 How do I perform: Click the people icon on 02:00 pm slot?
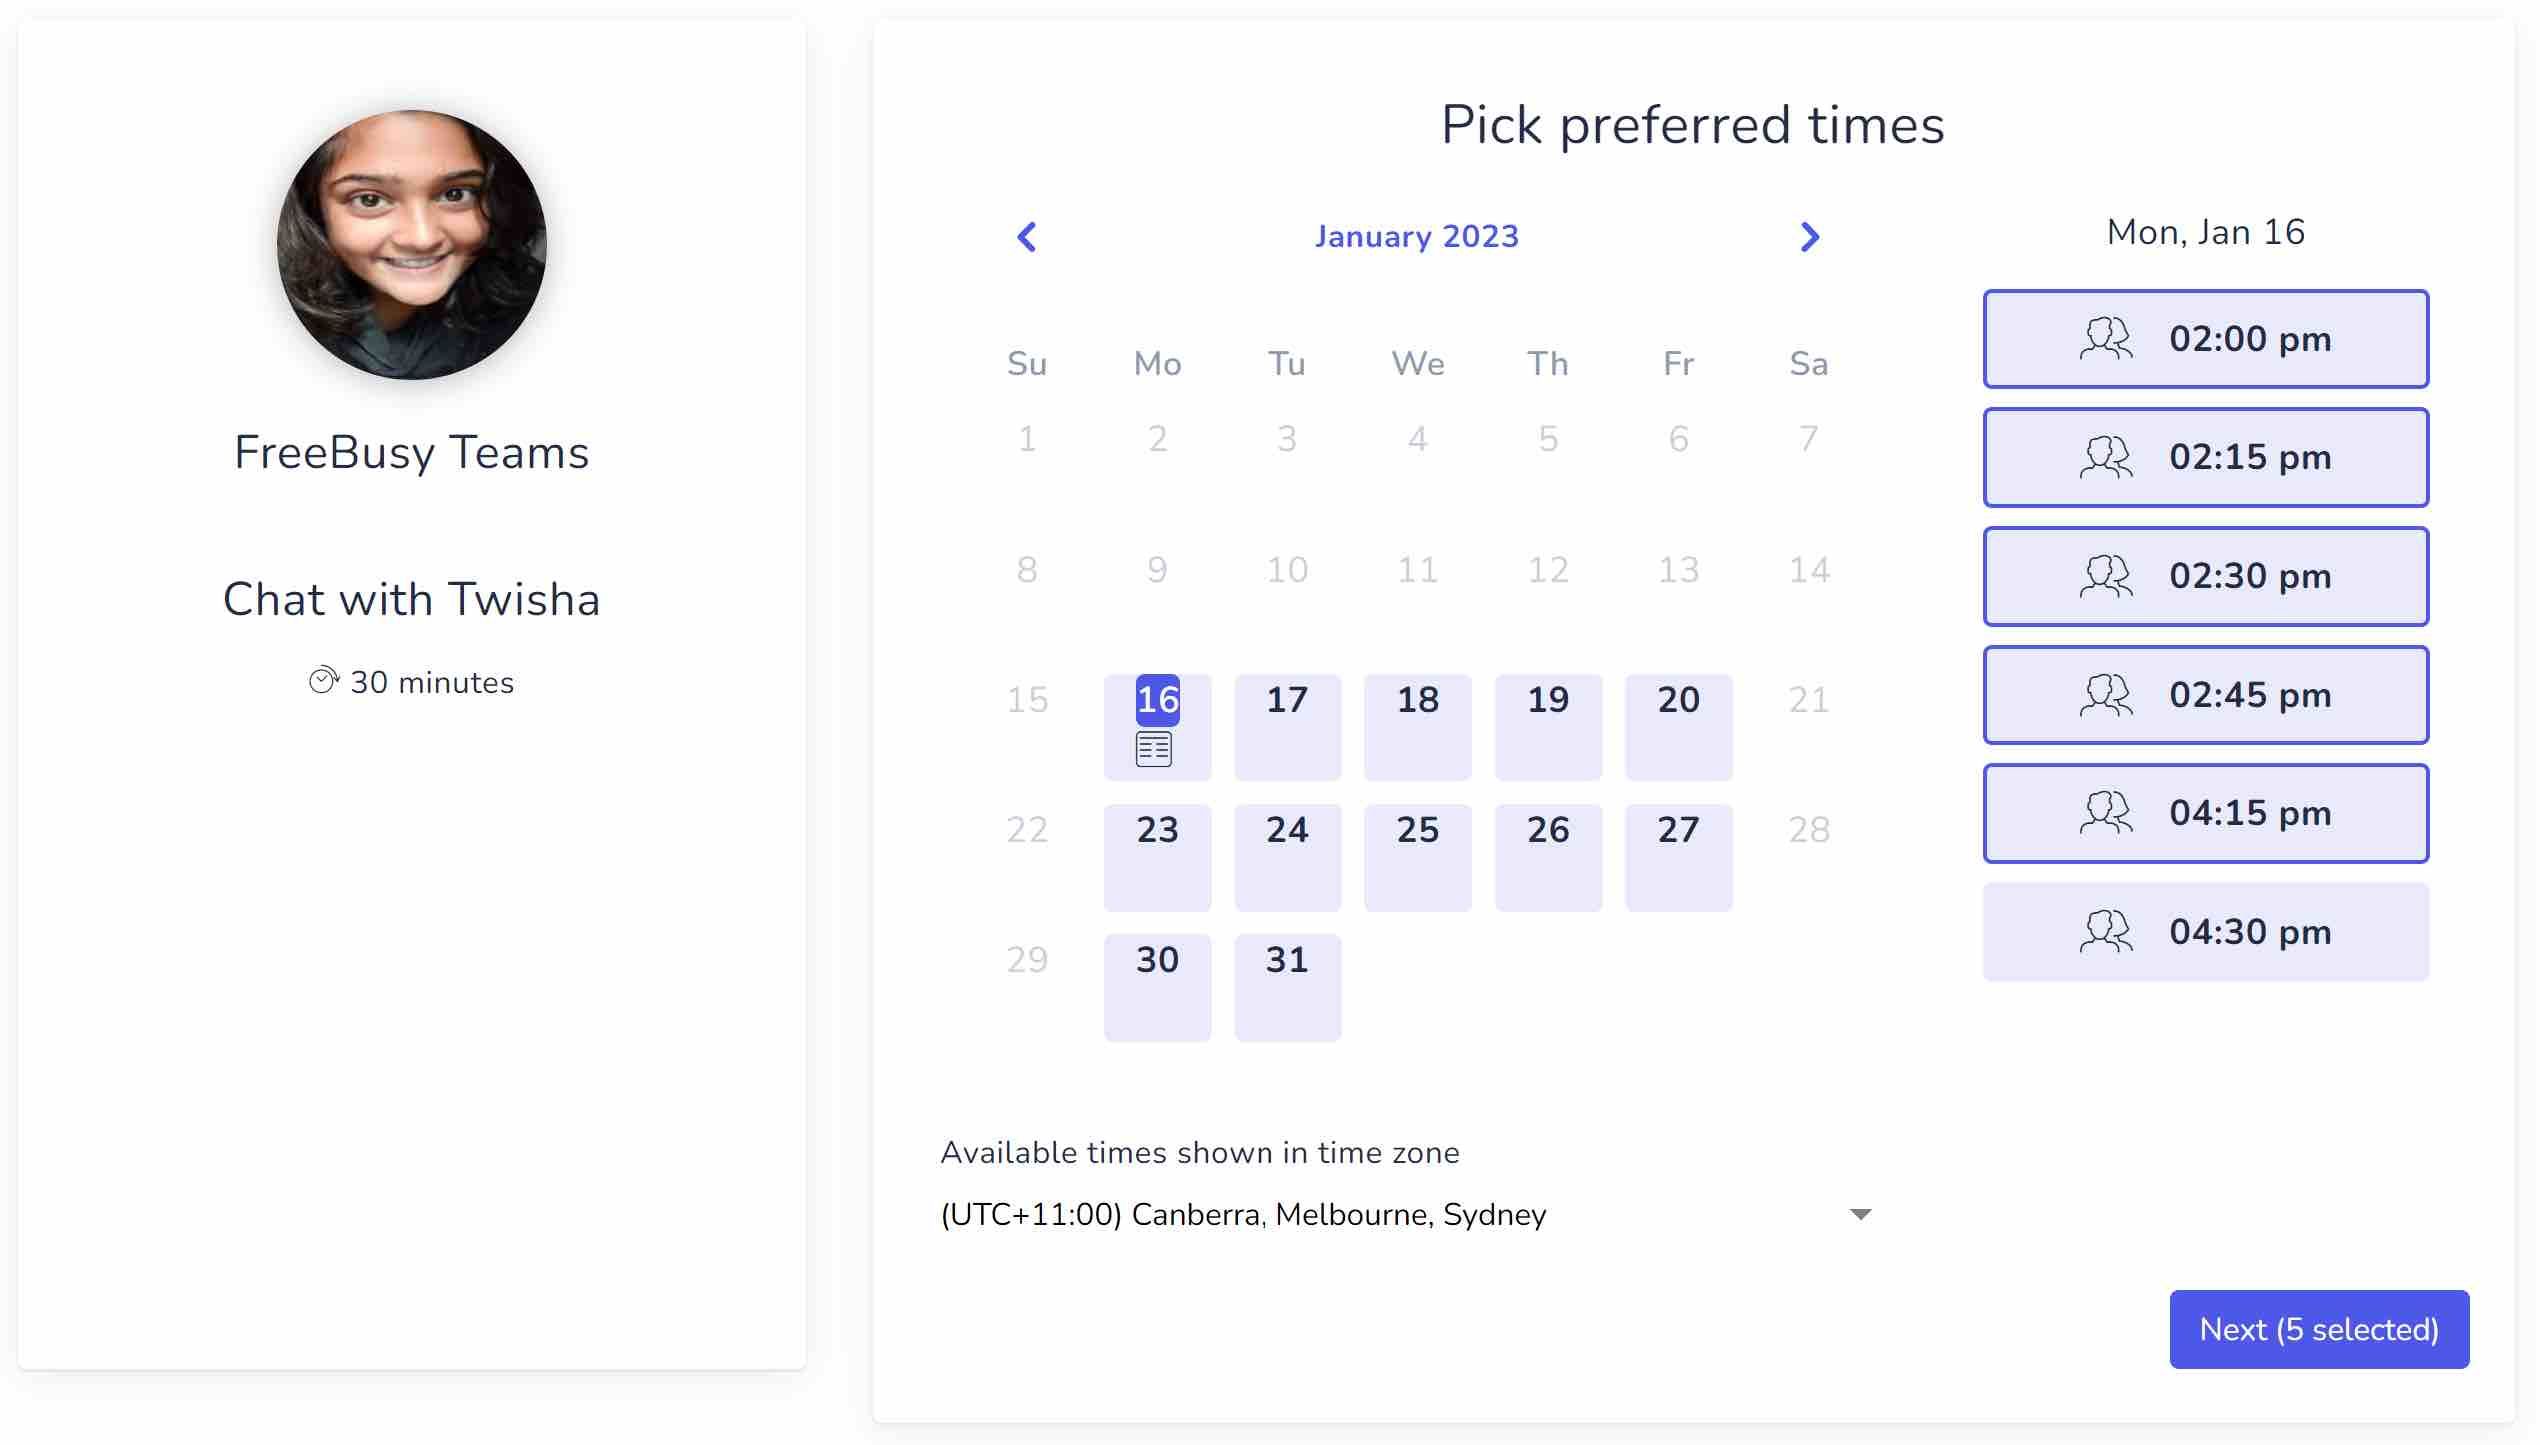click(x=2105, y=339)
